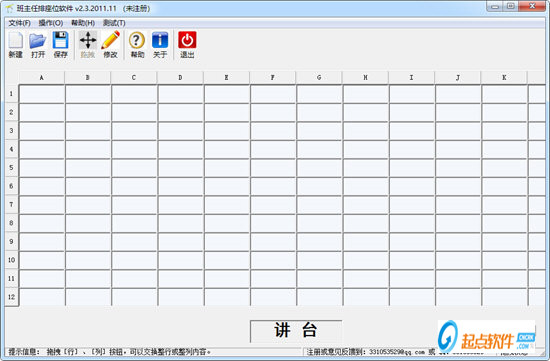This screenshot has height=361, width=550.
Task: Click seat cell at column E row 10
Action: coord(227,260)
